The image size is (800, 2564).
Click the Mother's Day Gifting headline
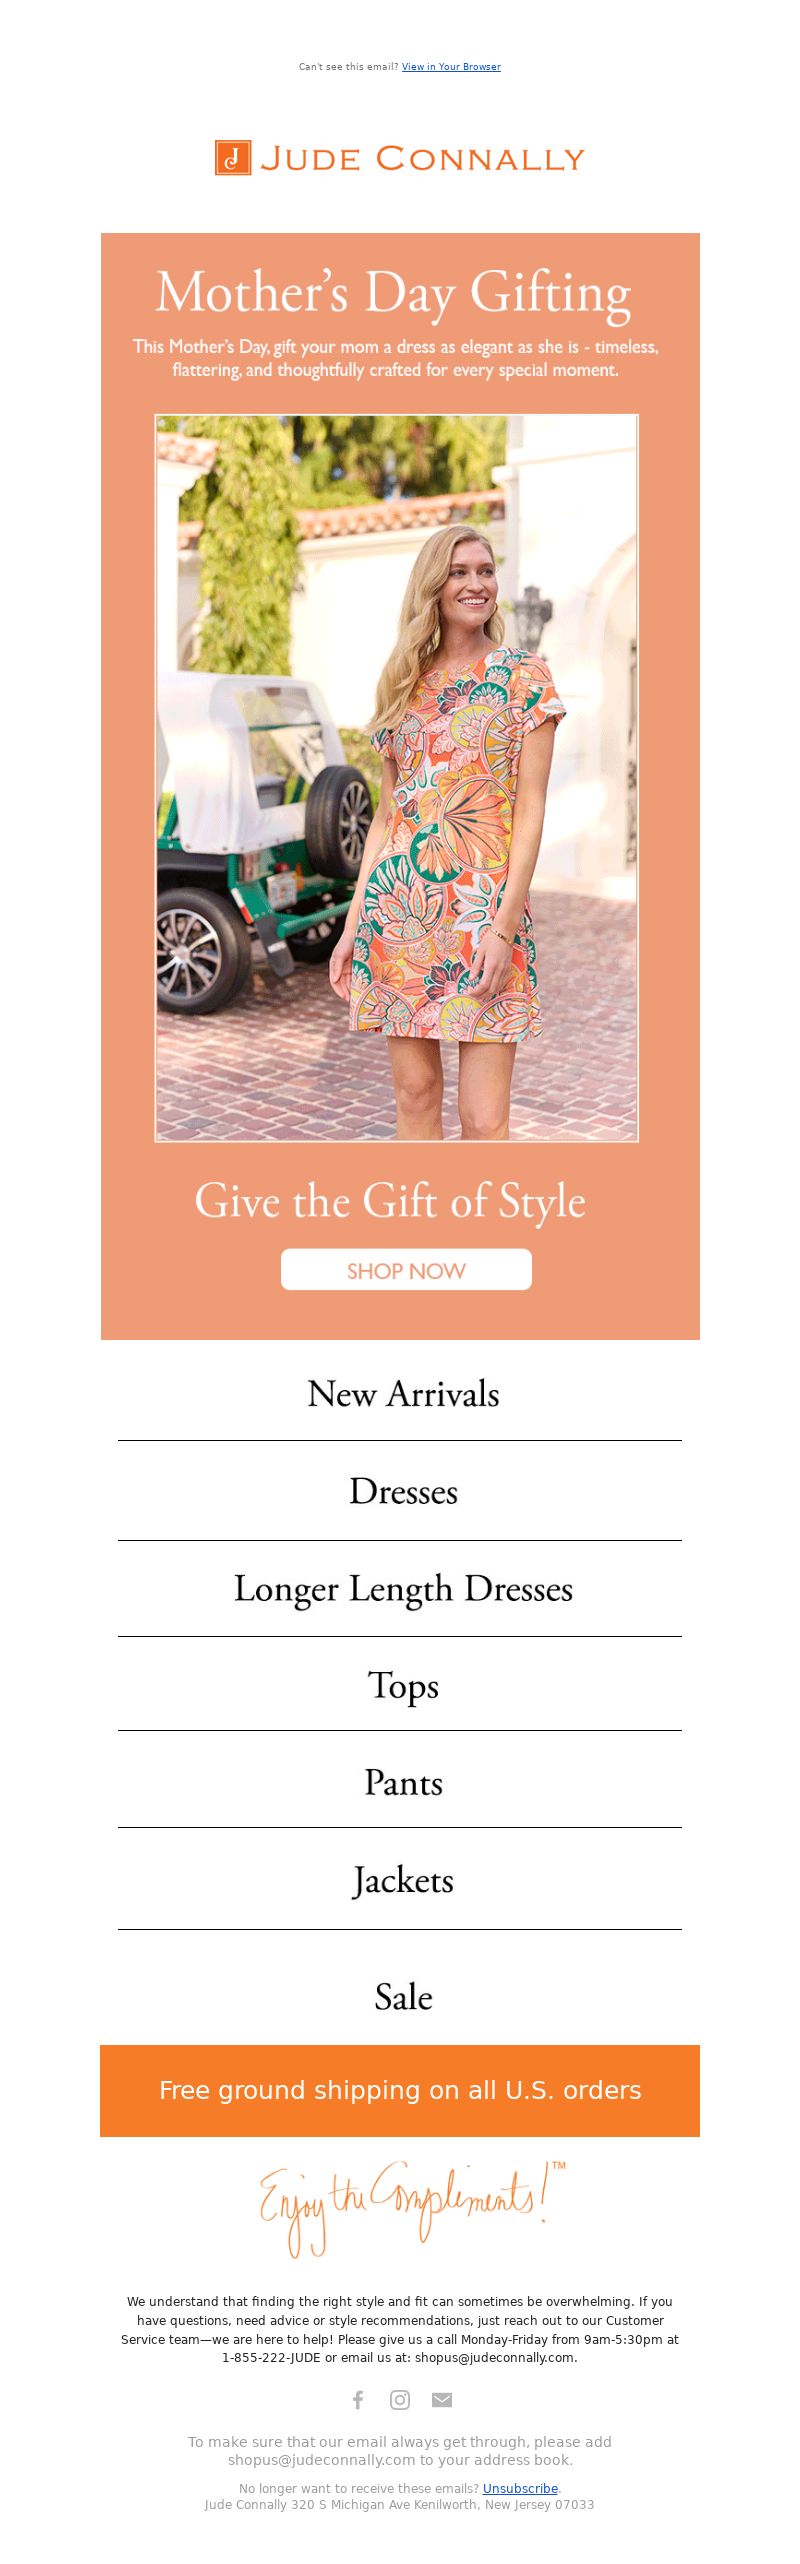pos(393,293)
